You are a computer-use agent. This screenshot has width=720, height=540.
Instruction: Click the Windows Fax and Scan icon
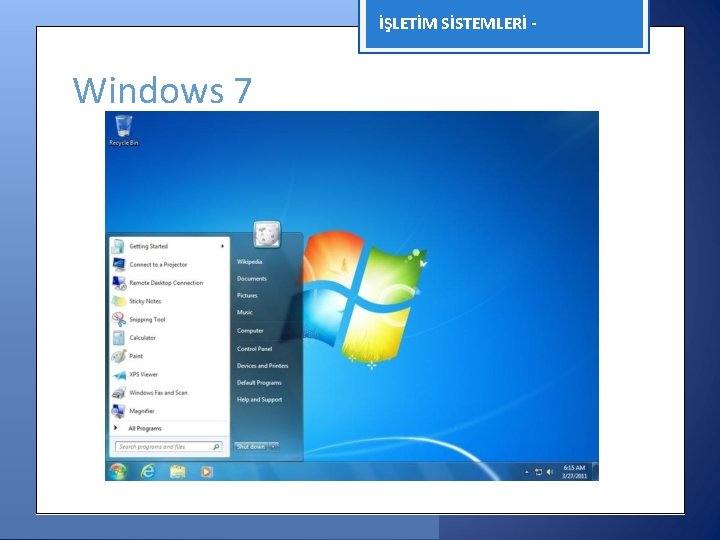118,393
